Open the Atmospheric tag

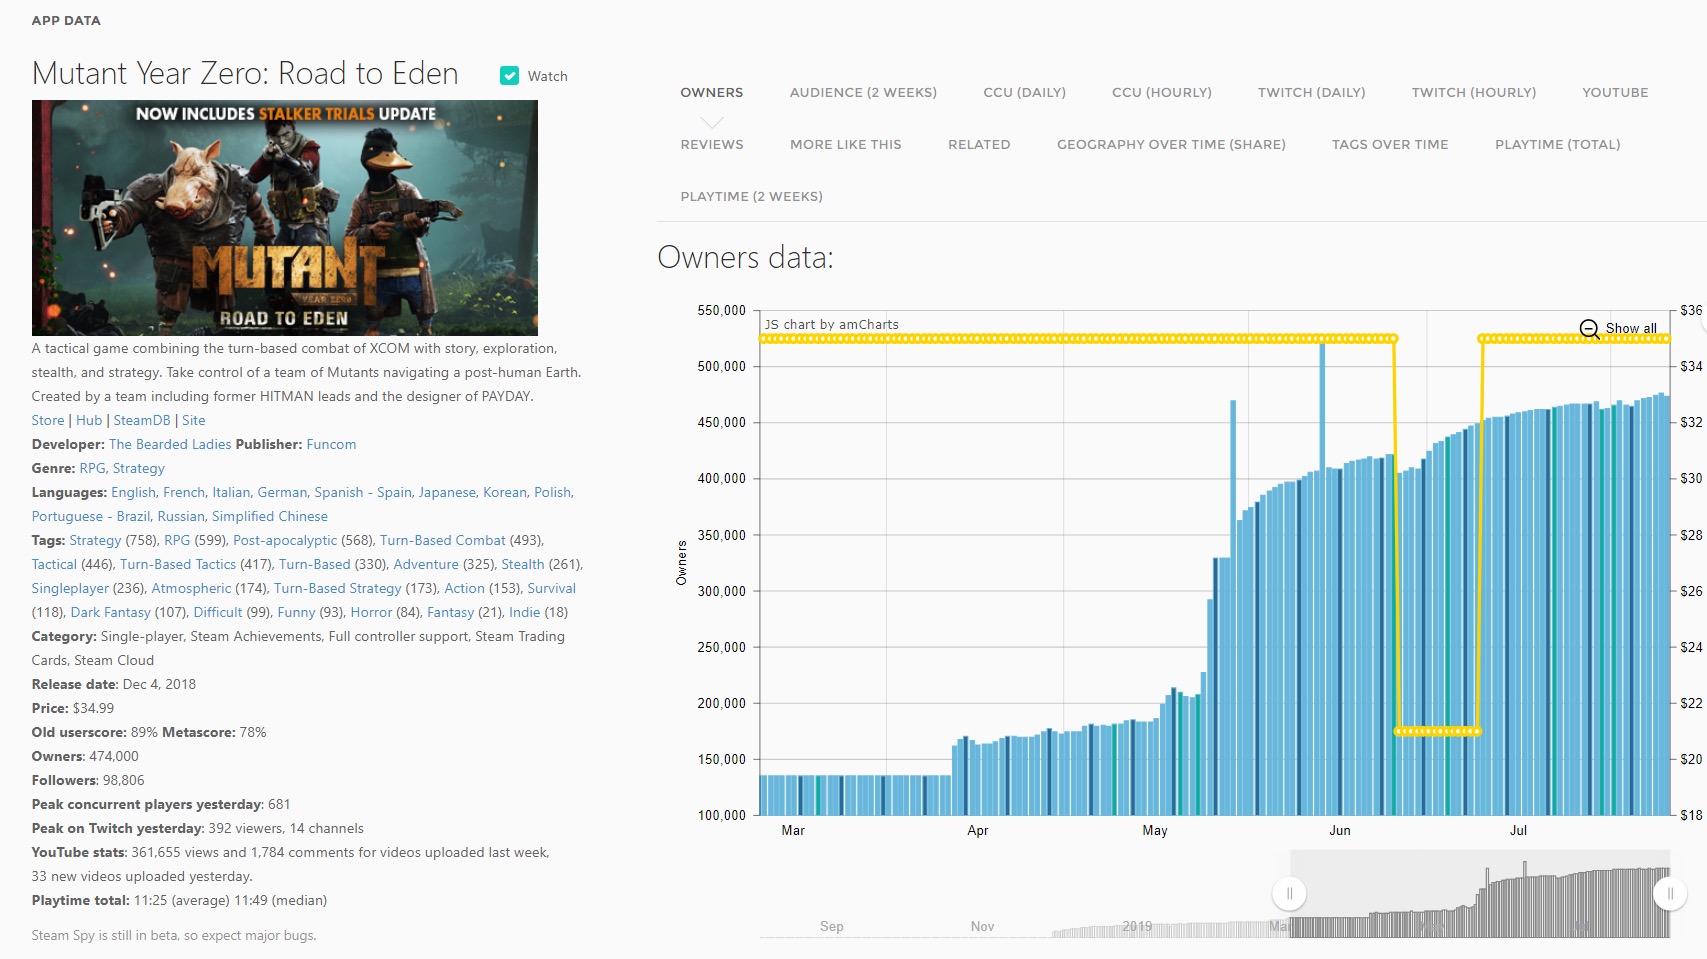coord(191,588)
